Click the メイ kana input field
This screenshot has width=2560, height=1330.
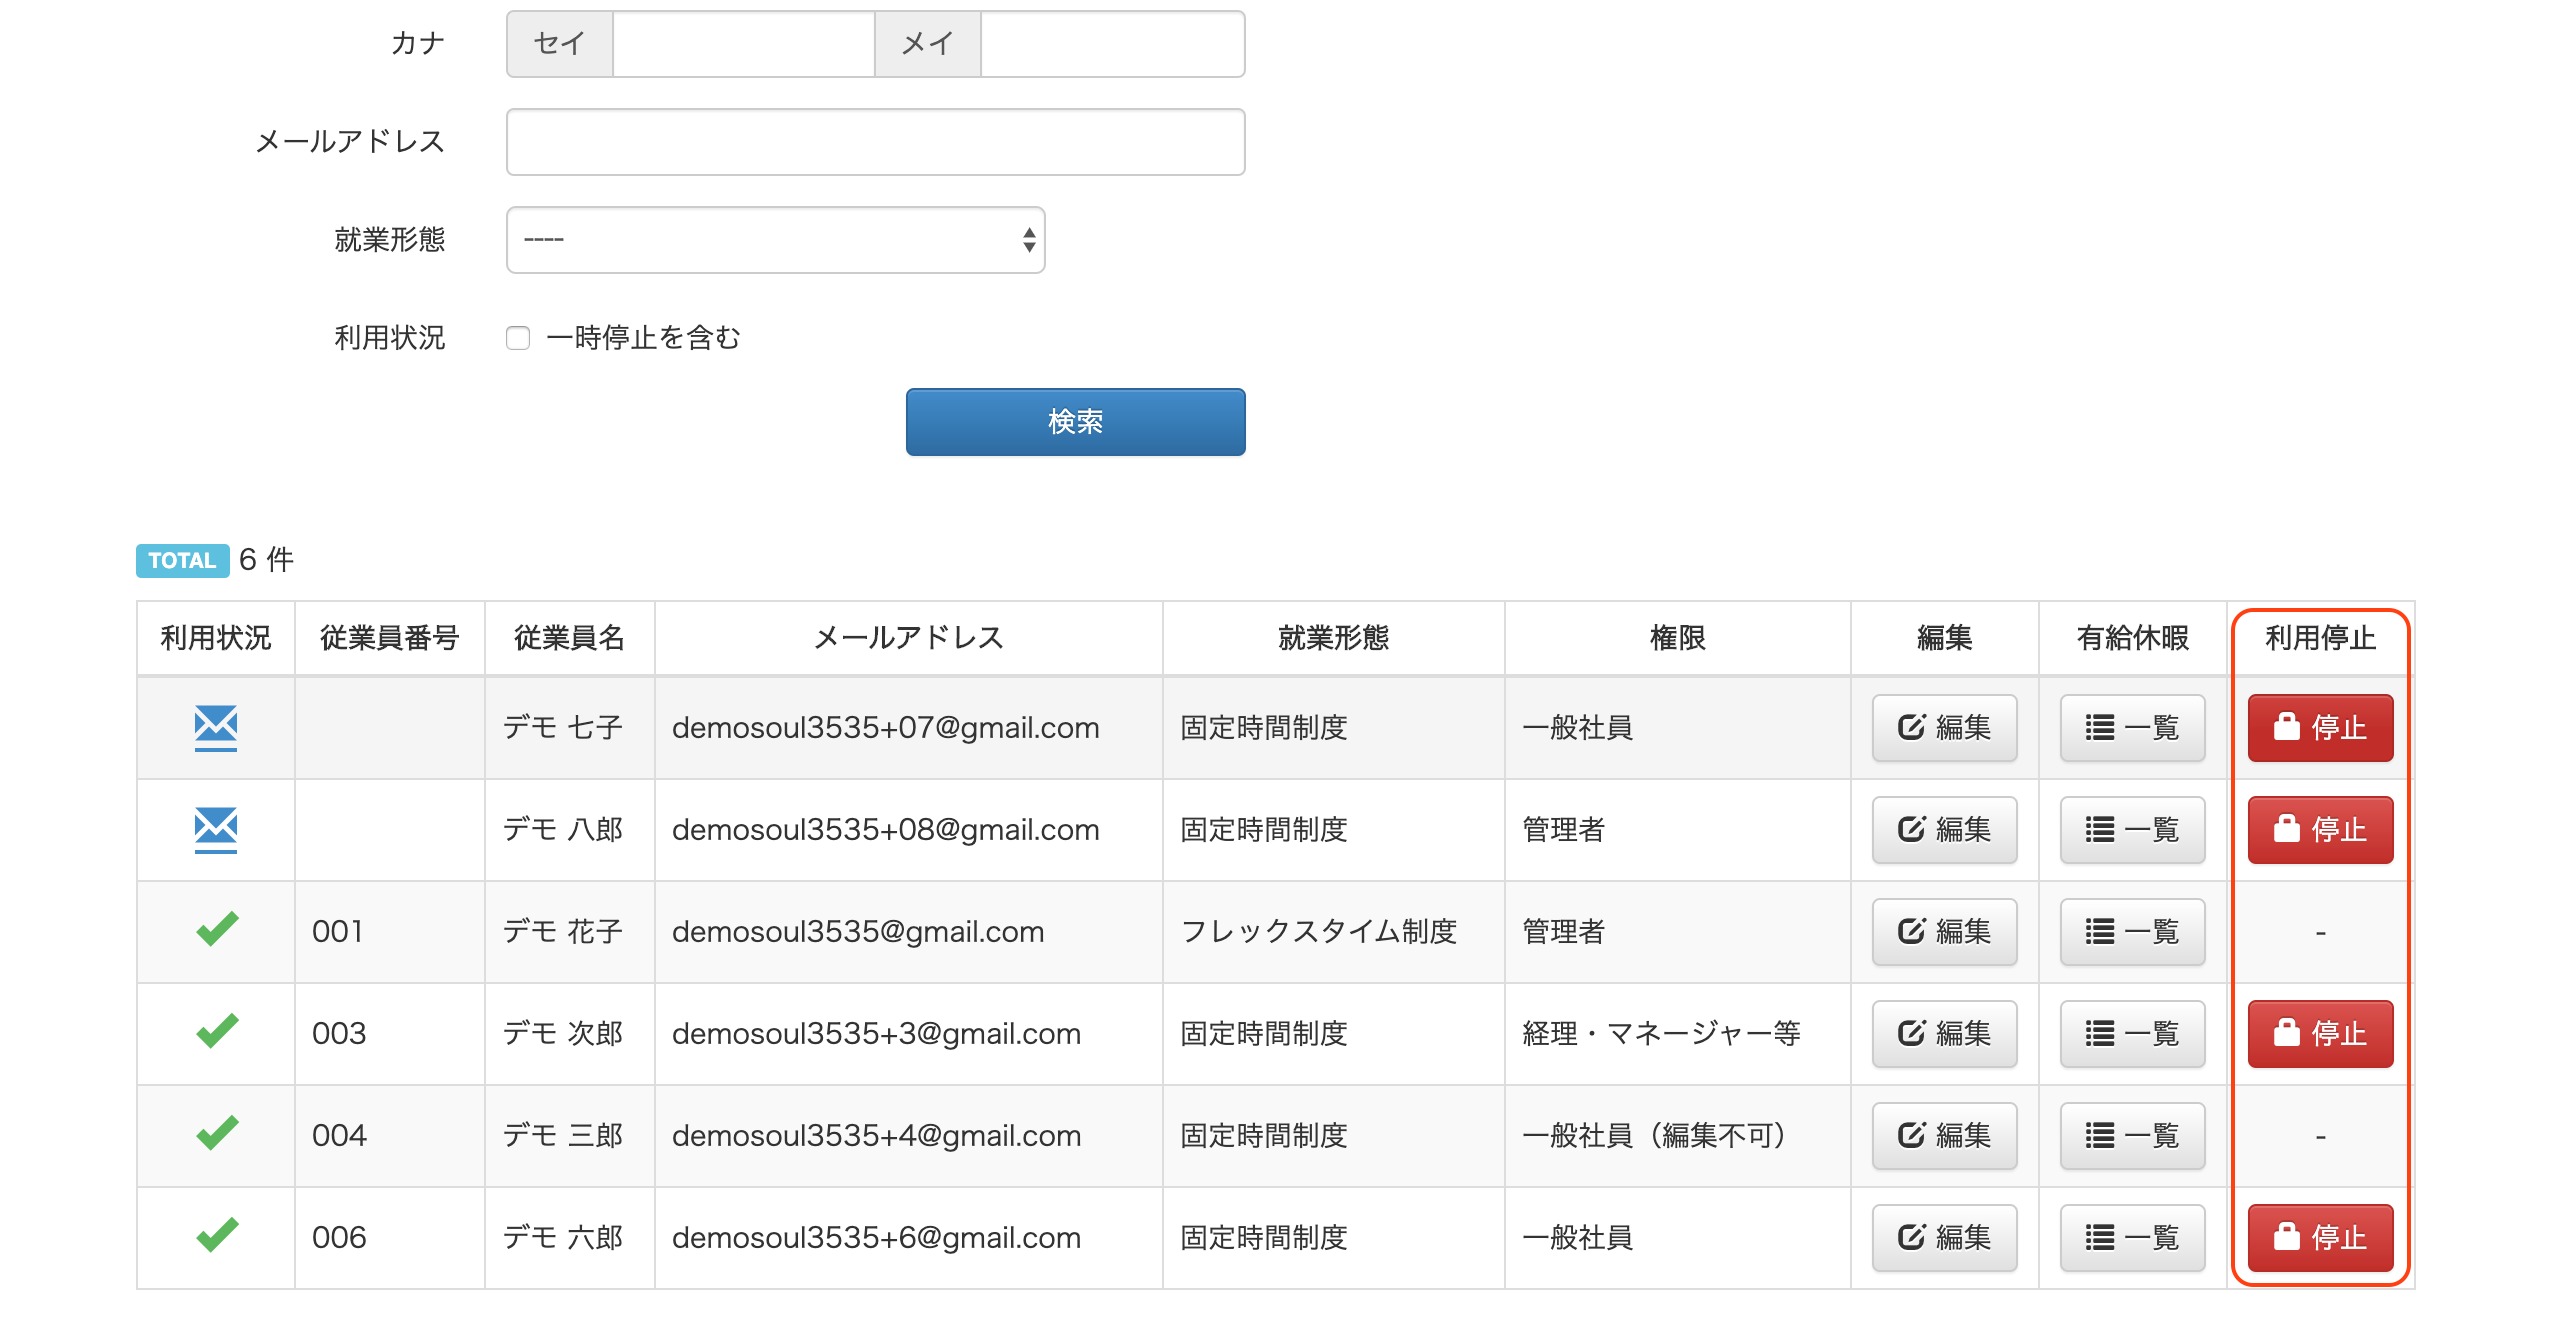(1111, 44)
